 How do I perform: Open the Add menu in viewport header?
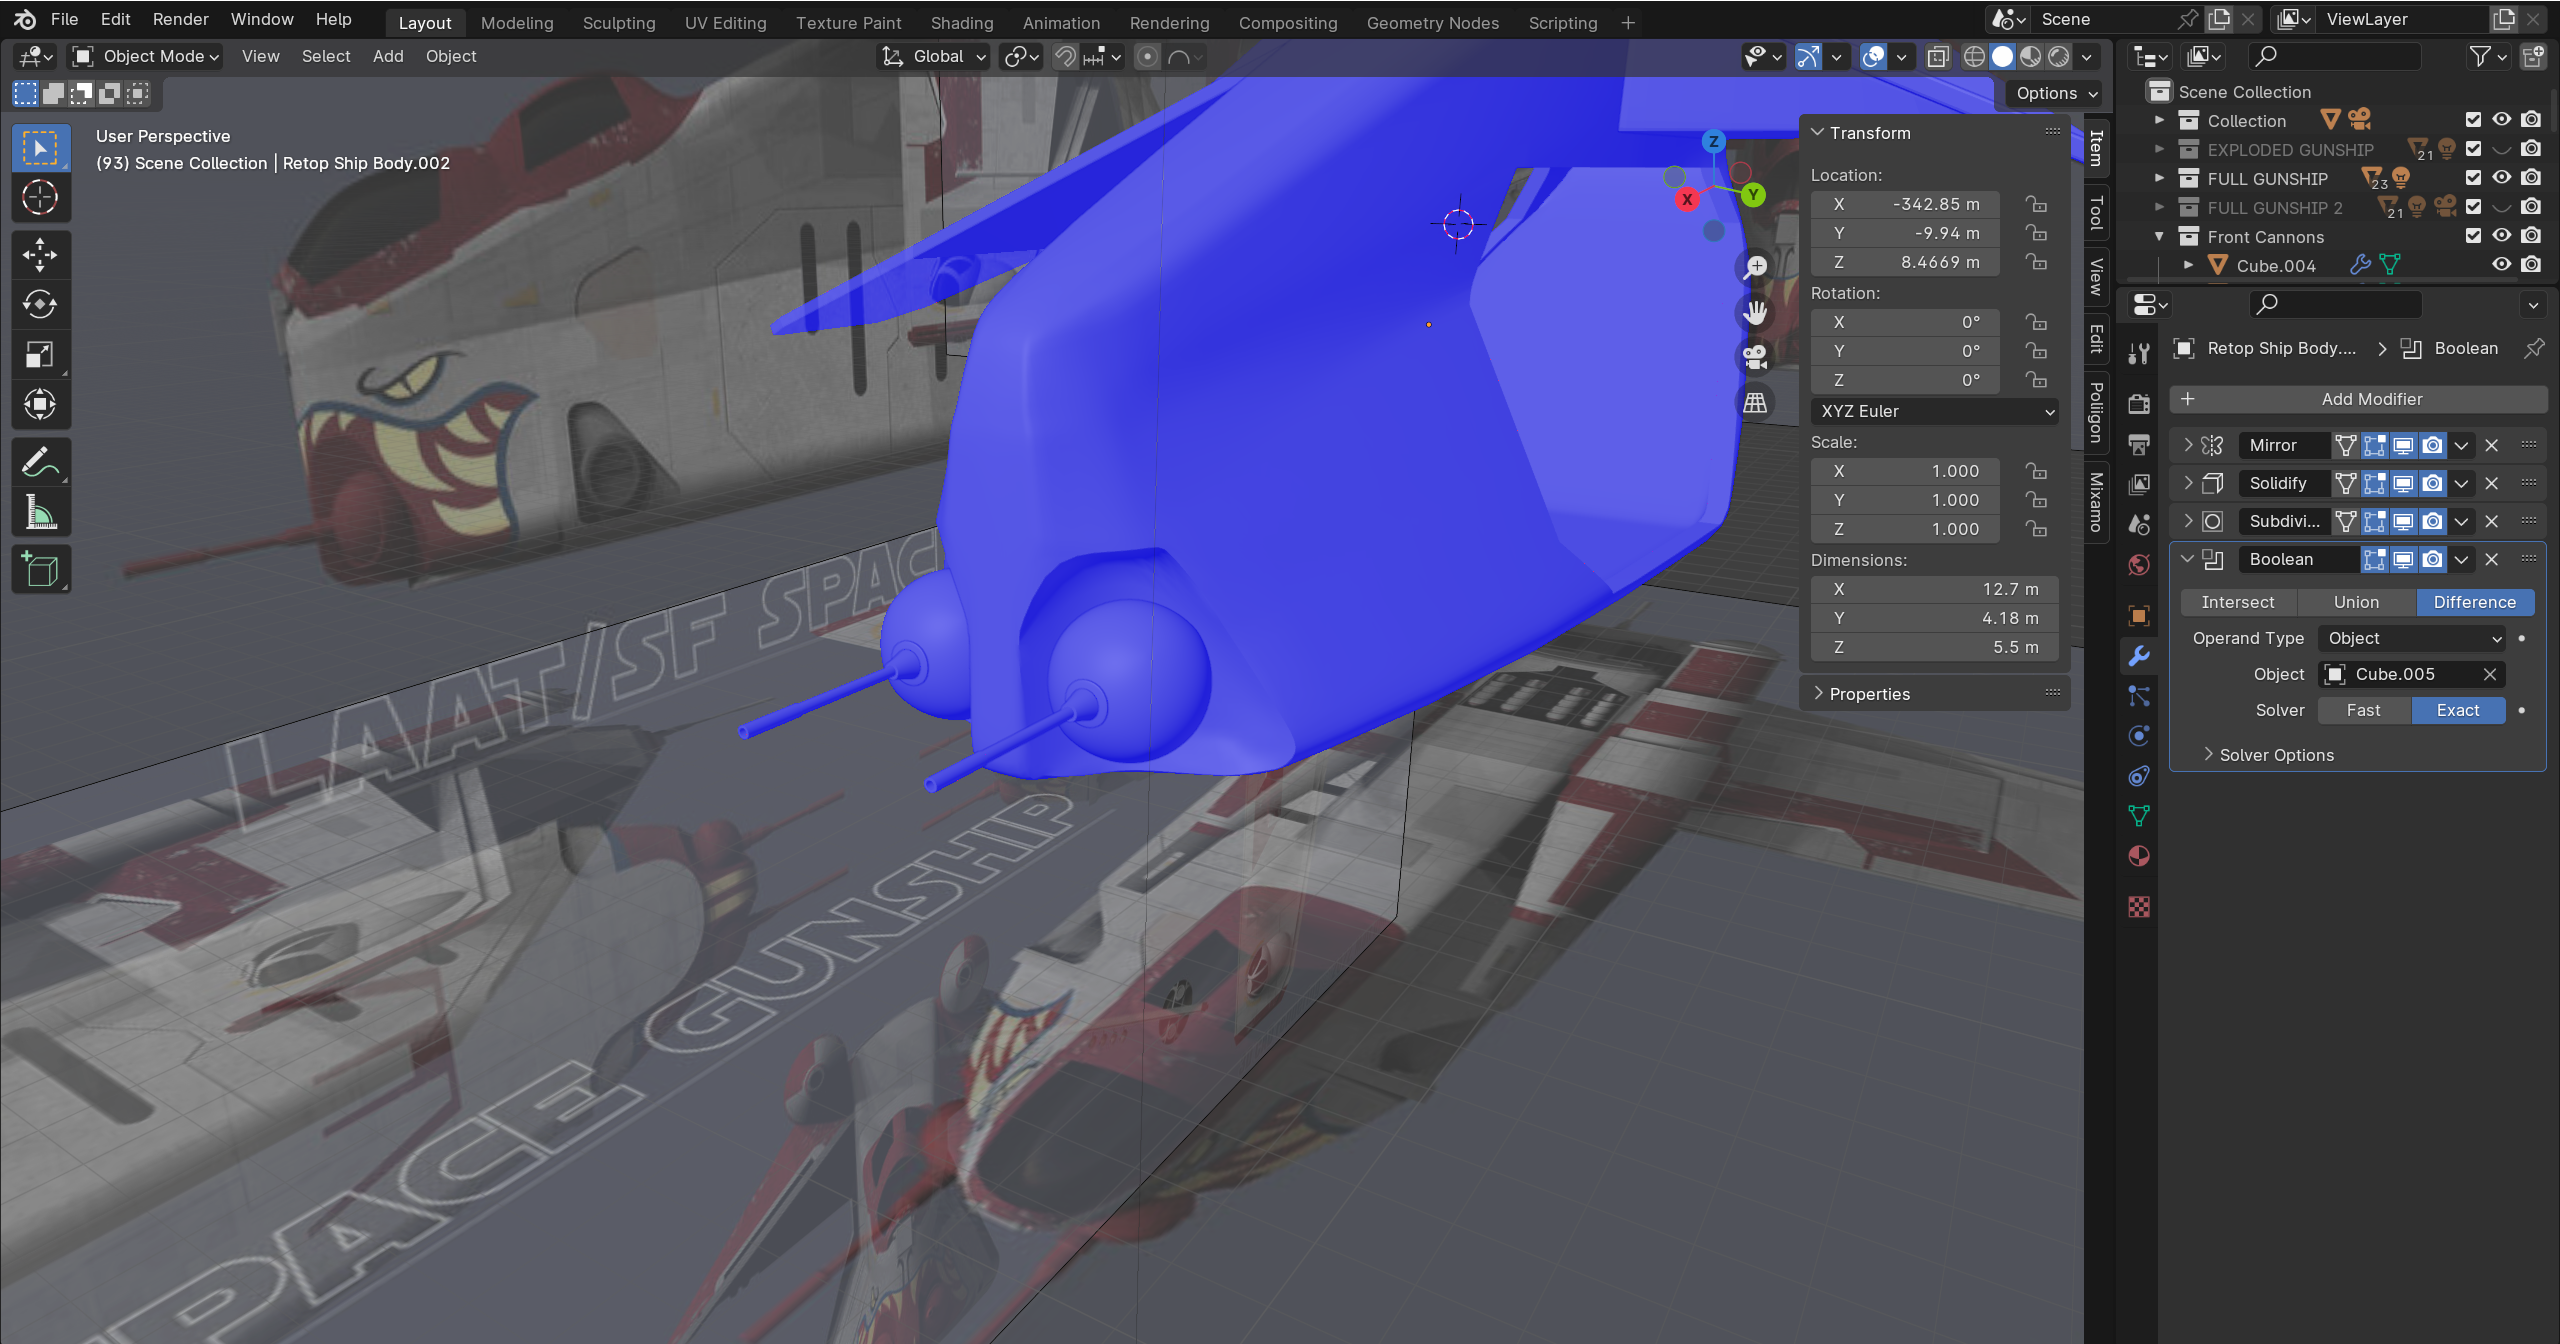(388, 57)
